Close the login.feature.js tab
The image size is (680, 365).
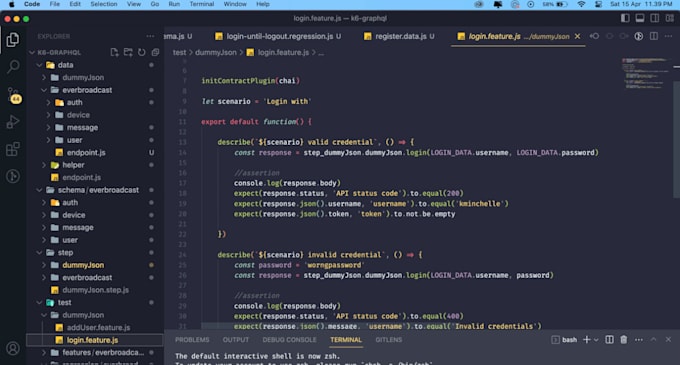tap(577, 36)
